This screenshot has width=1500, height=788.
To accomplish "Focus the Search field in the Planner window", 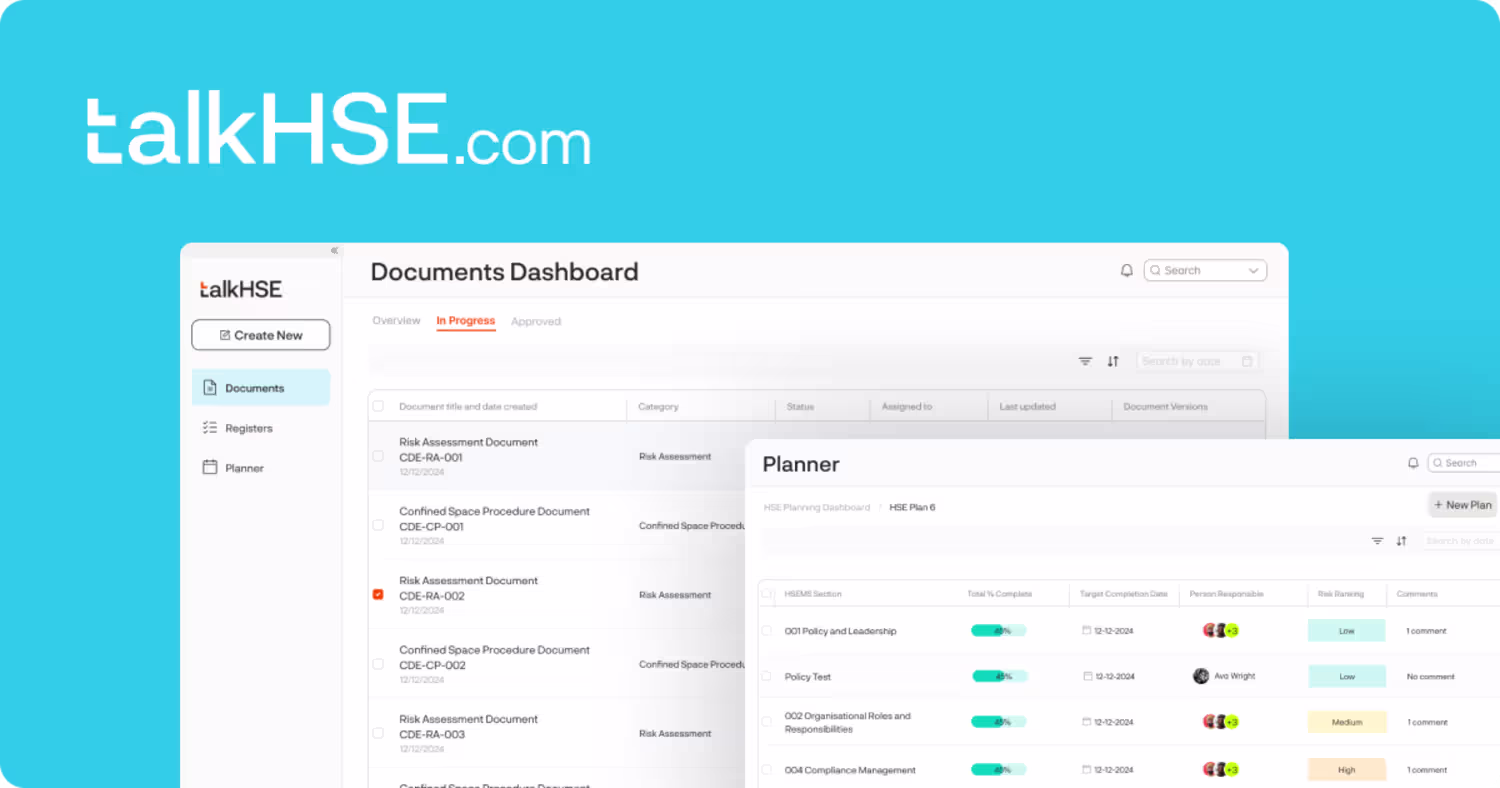I will (x=1464, y=463).
